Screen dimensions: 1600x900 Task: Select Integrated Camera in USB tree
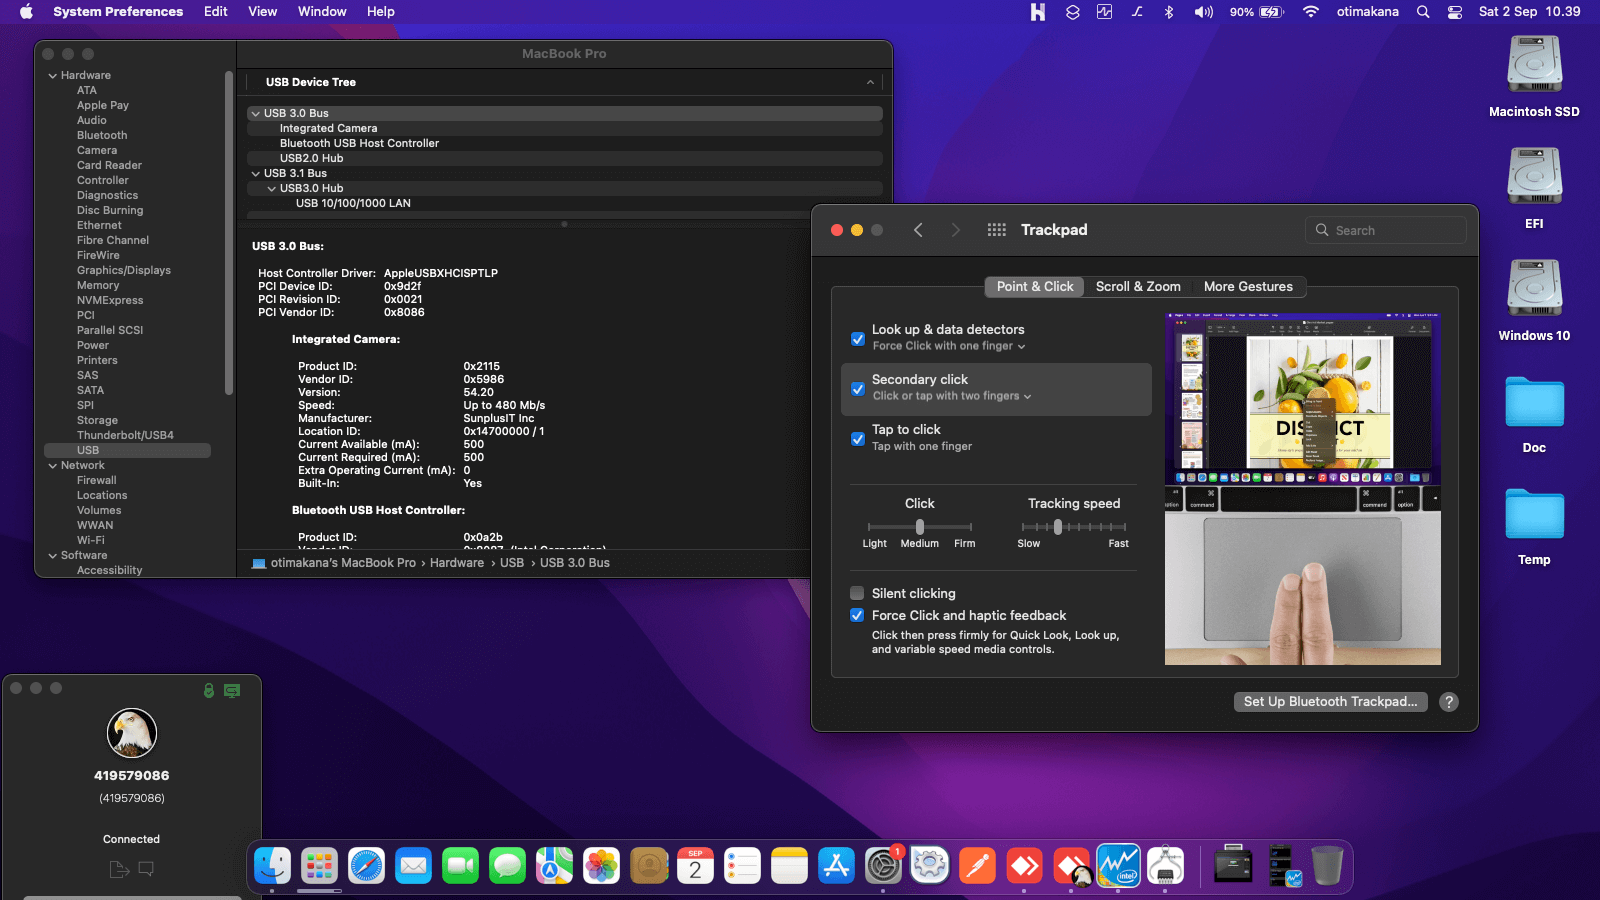click(565, 129)
